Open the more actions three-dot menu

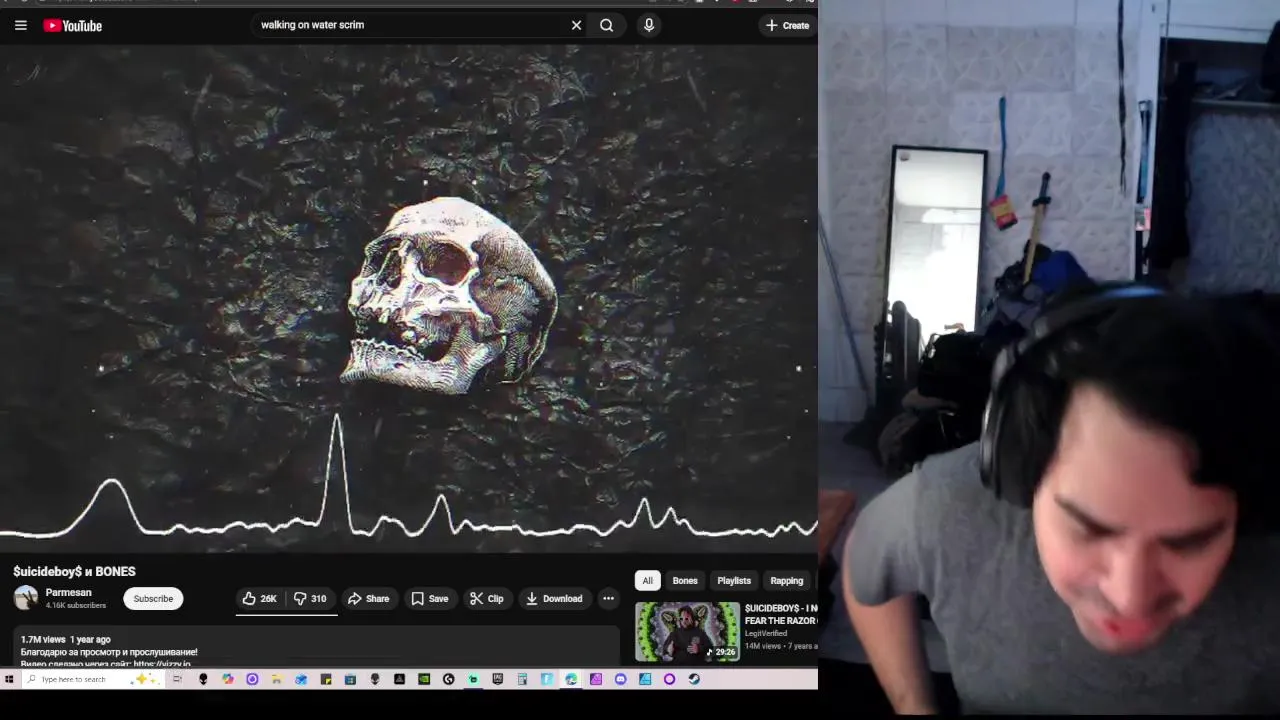click(x=608, y=598)
